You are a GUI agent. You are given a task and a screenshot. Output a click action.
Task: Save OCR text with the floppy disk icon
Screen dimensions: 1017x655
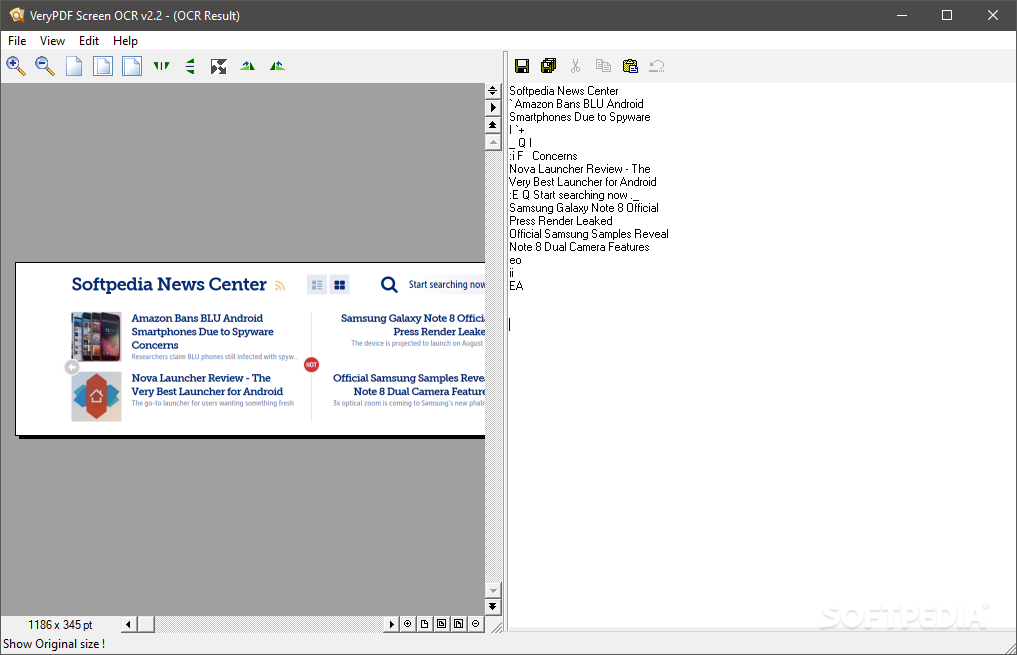pos(522,66)
